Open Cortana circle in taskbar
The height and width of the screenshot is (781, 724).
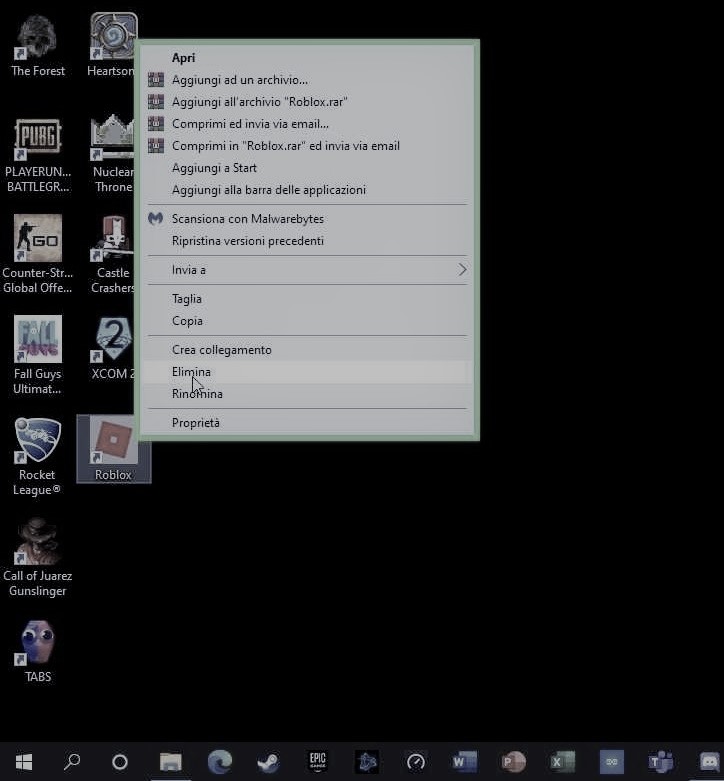[120, 762]
